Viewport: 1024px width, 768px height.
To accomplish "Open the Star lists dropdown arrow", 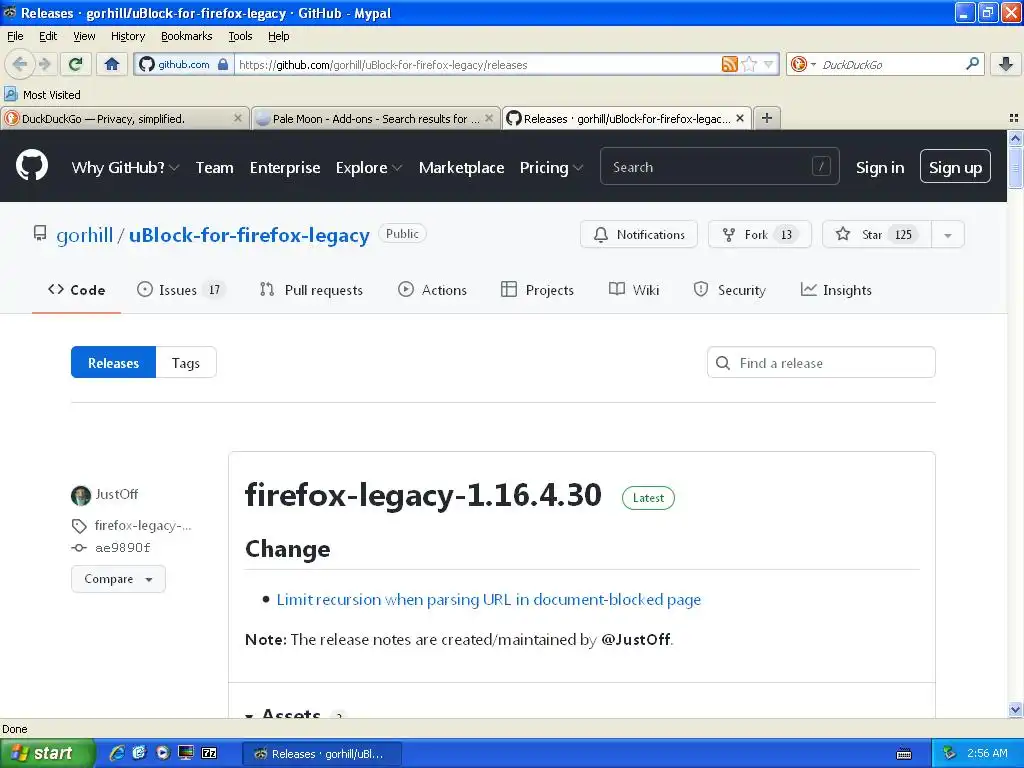I will tap(948, 235).
